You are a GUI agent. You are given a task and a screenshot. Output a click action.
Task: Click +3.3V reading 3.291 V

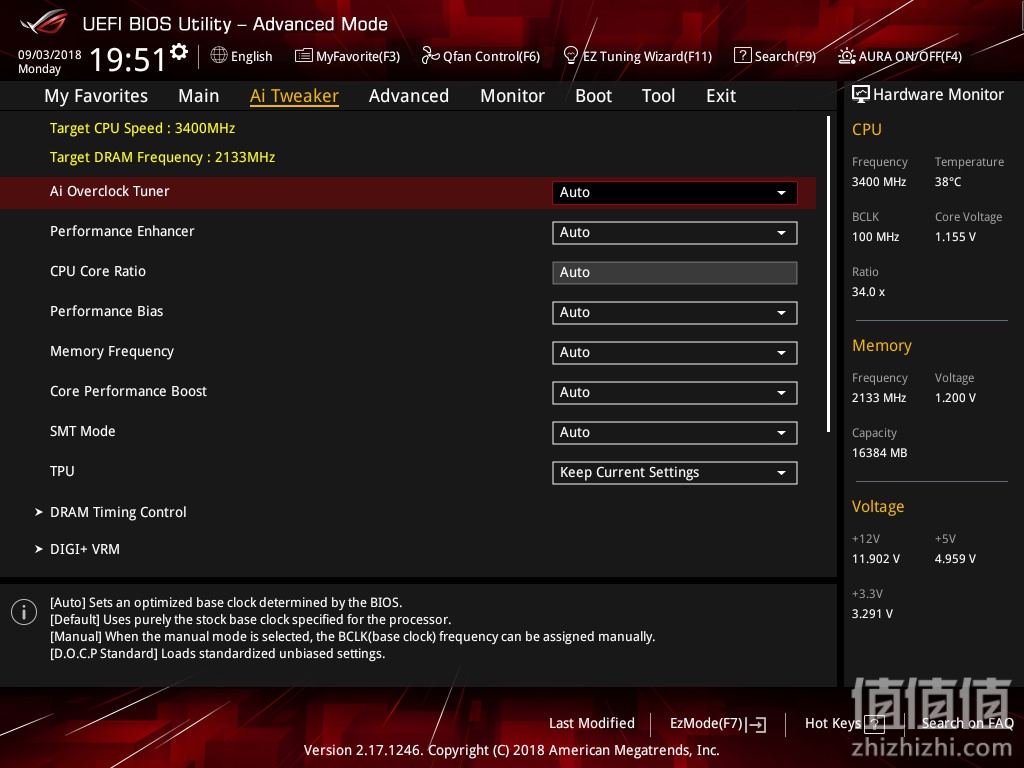coord(872,613)
